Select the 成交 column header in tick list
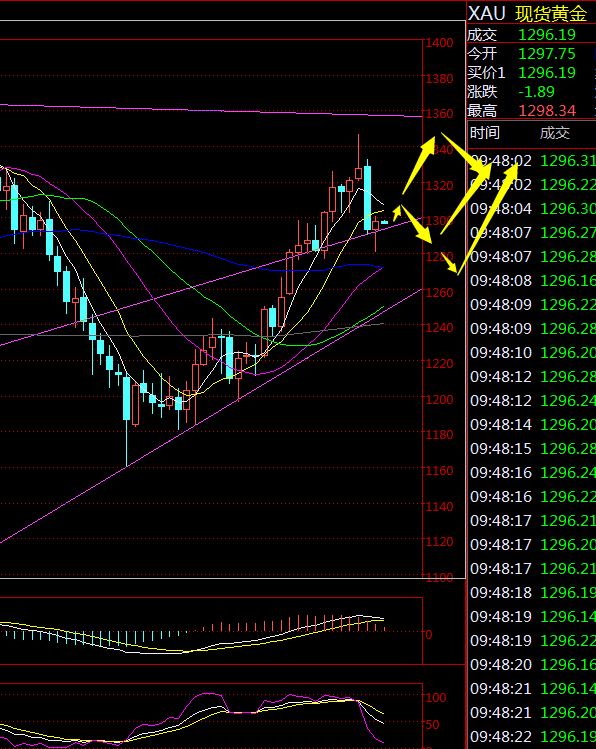Screen dimensions: 596x749 pos(554,133)
